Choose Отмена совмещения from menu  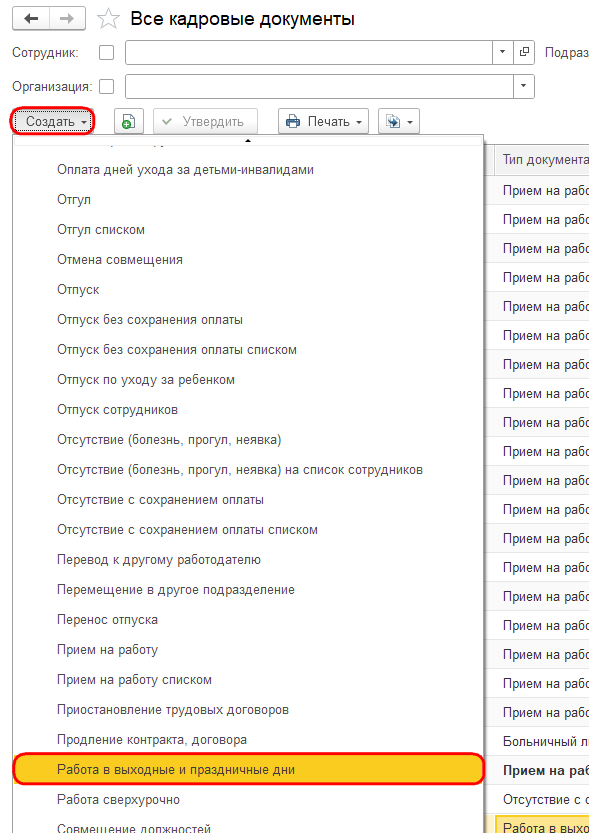248,260
